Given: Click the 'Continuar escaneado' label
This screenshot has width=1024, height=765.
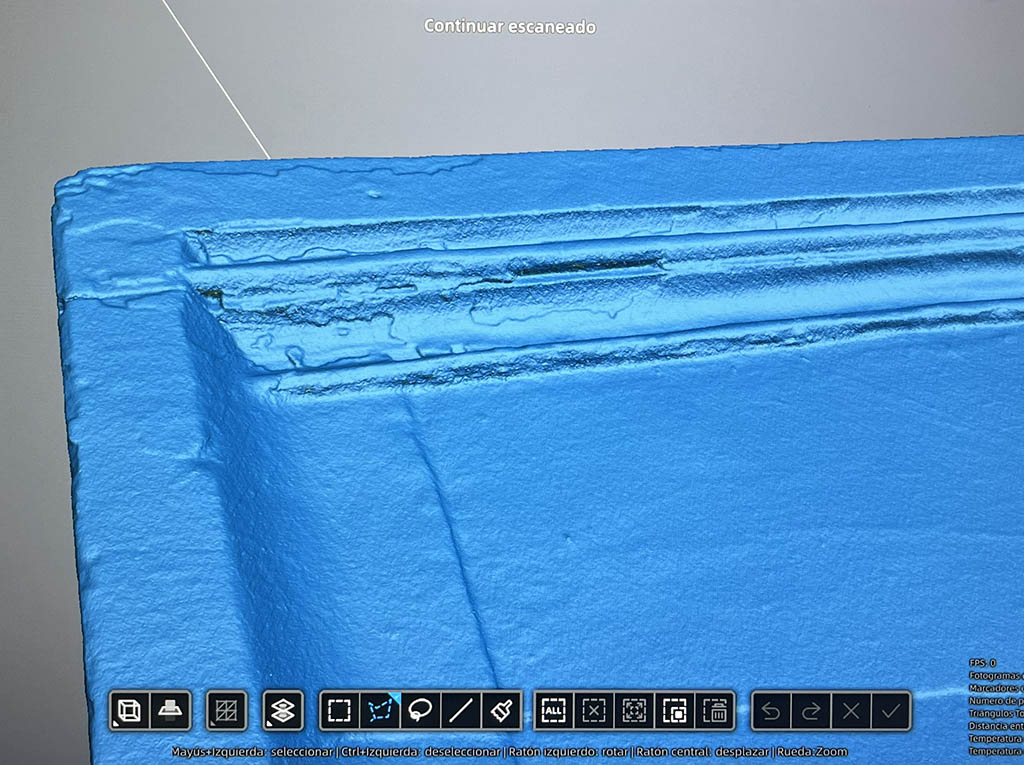Looking at the screenshot, I should tap(510, 26).
